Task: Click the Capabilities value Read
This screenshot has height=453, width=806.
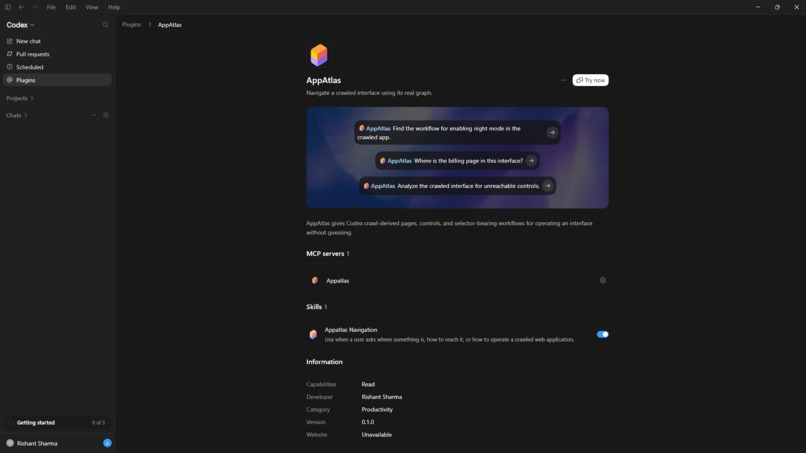Action: [368, 385]
